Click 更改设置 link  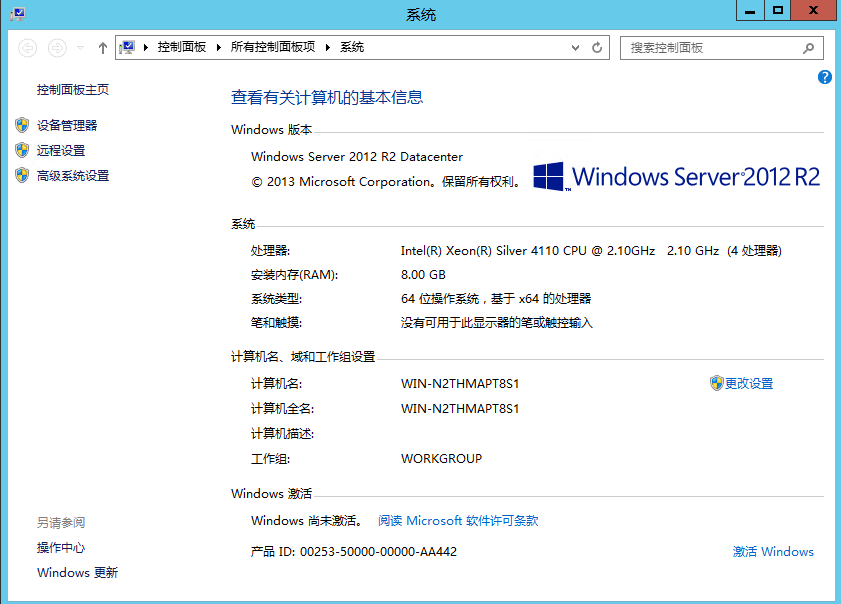pos(749,384)
